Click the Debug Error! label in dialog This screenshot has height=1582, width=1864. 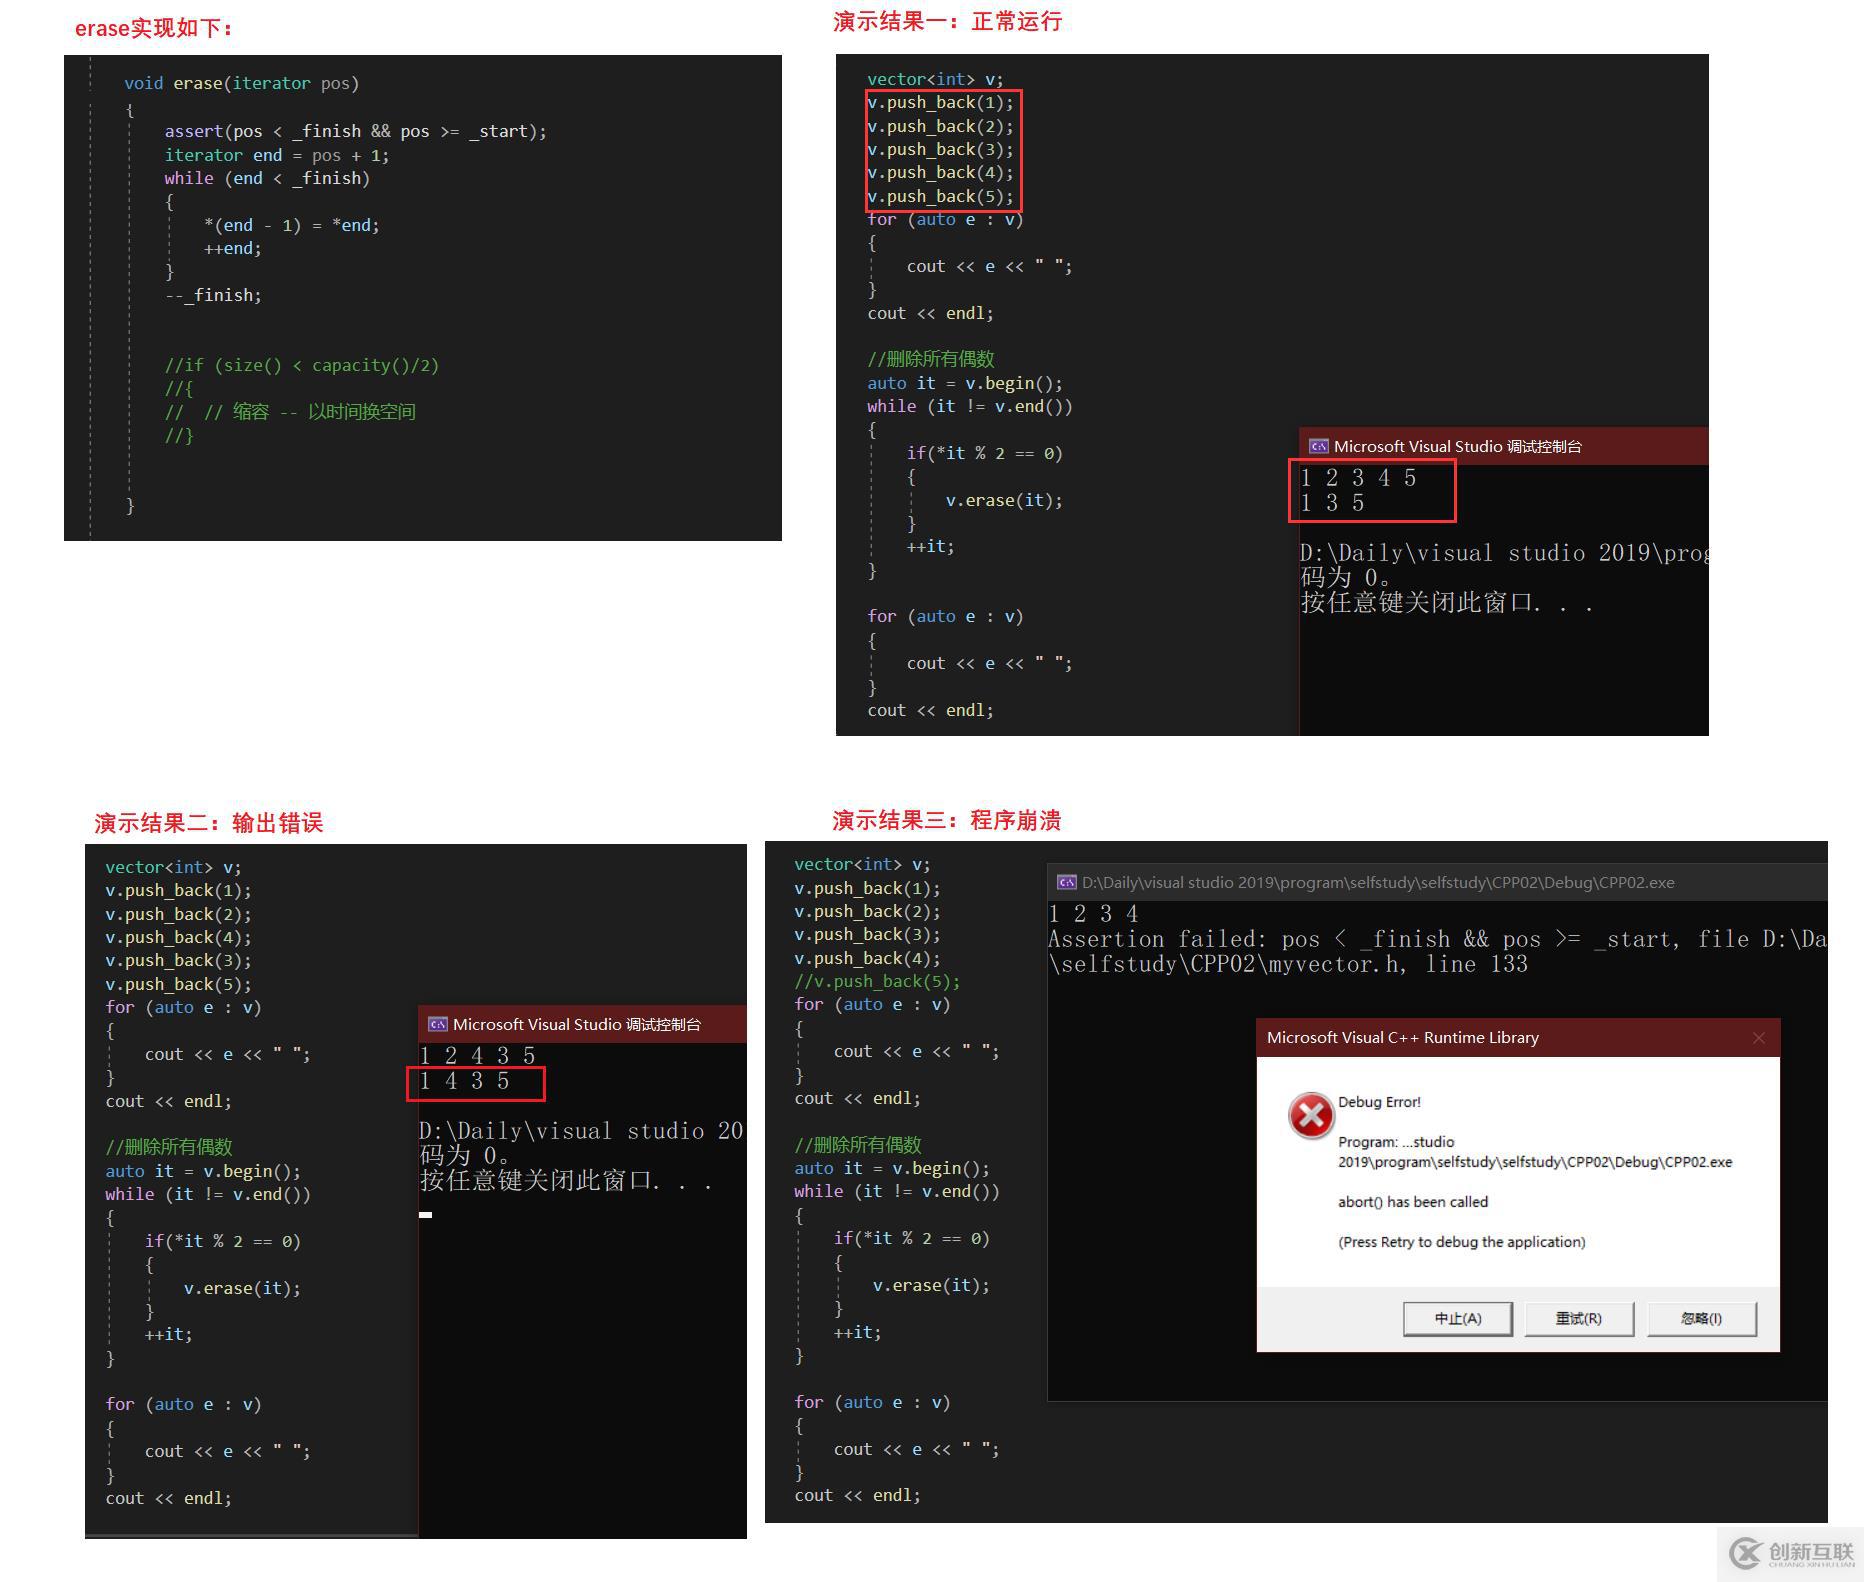point(1379,1102)
